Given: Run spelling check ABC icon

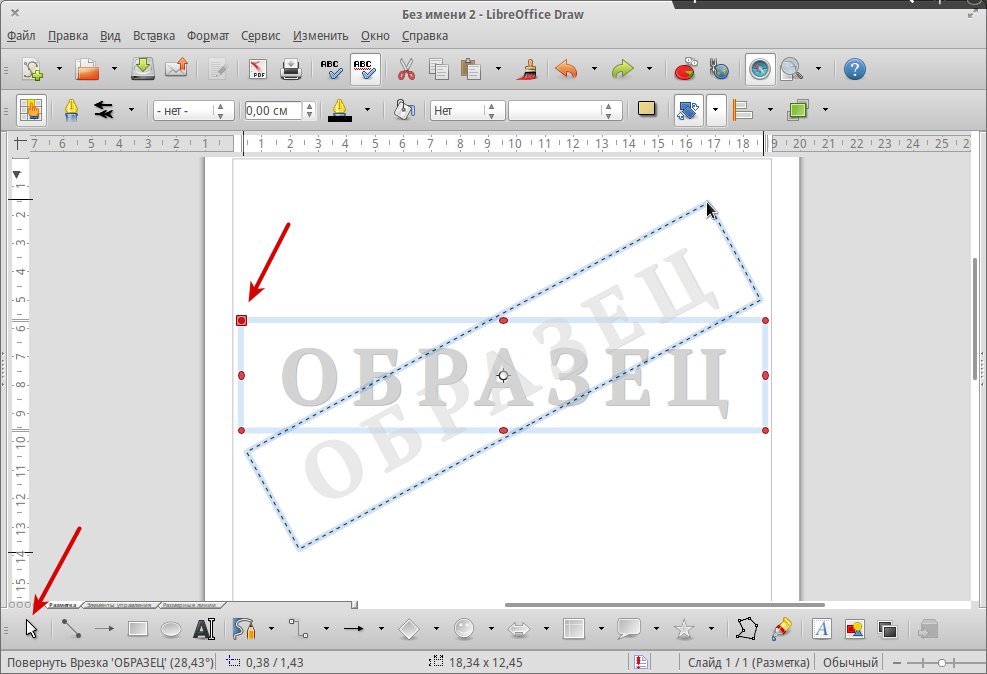Looking at the screenshot, I should click(x=331, y=69).
